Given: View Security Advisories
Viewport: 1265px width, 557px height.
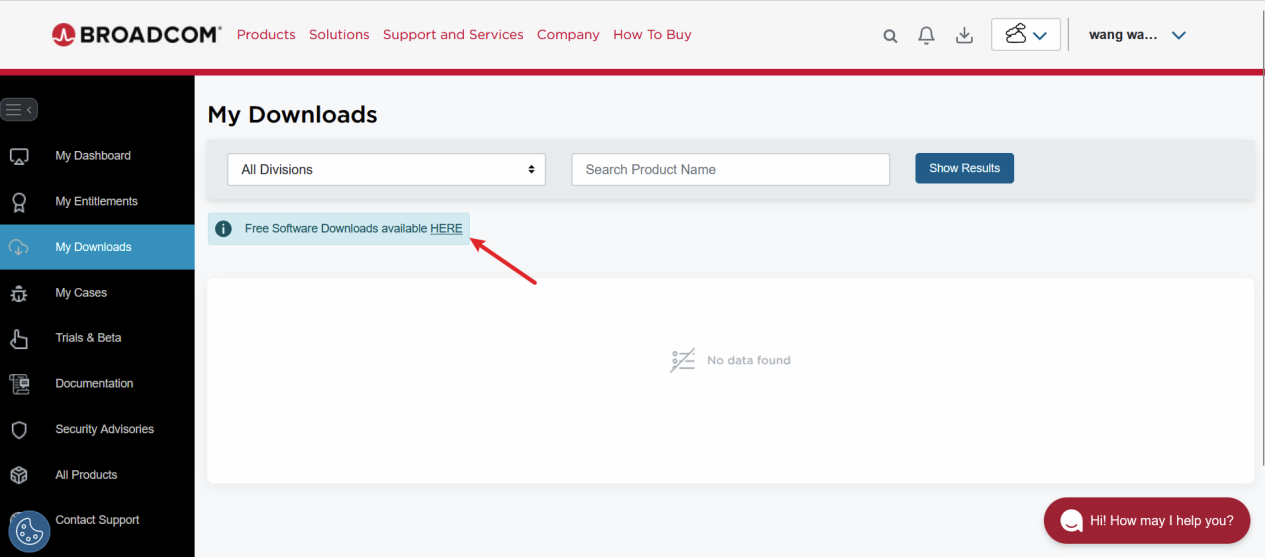Looking at the screenshot, I should (104, 429).
